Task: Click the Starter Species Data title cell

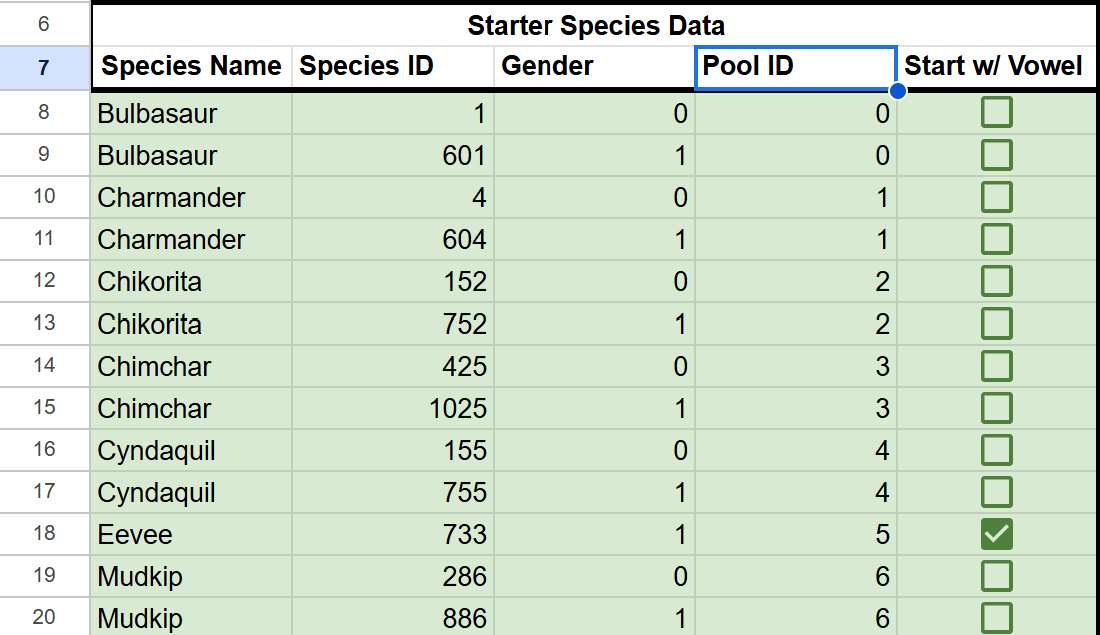Action: click(x=595, y=25)
